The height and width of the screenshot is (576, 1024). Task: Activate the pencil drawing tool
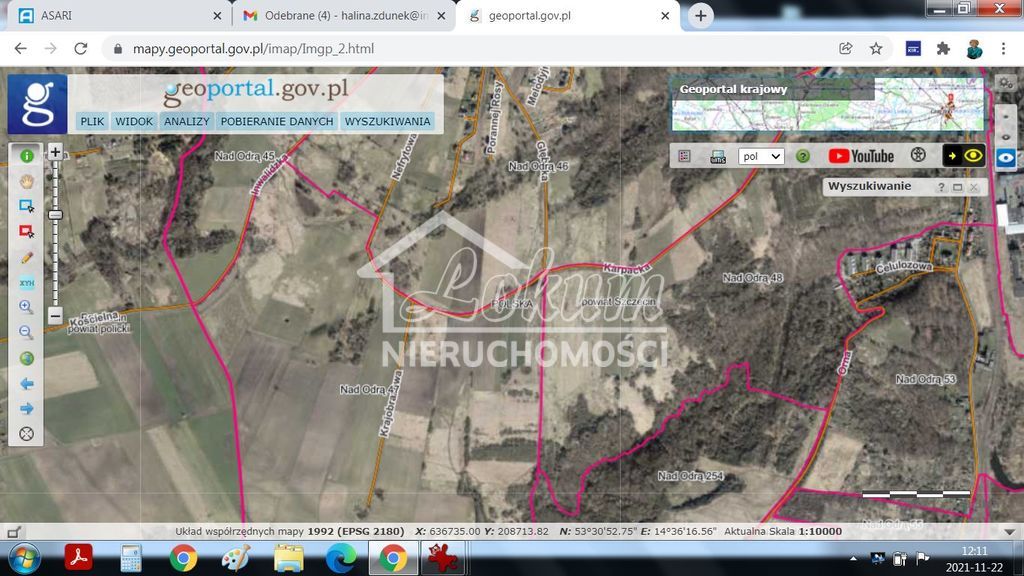coord(26,257)
